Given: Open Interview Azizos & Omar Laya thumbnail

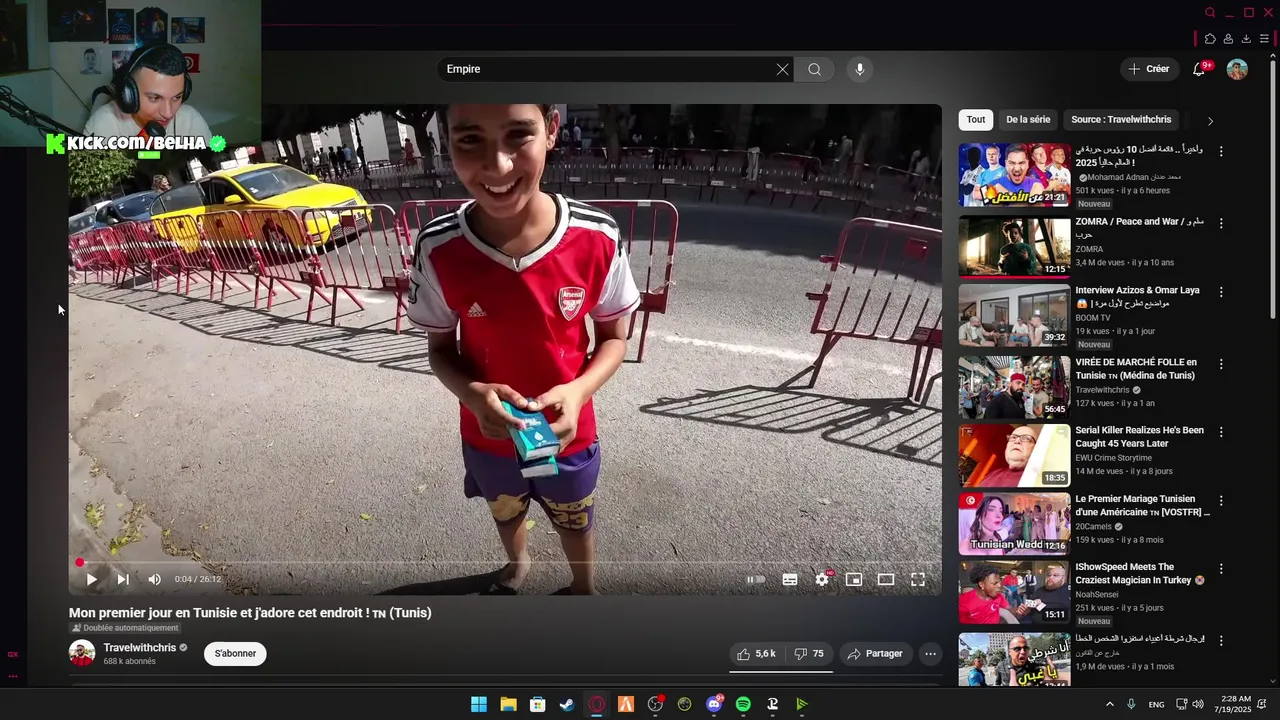Looking at the screenshot, I should point(1014,315).
